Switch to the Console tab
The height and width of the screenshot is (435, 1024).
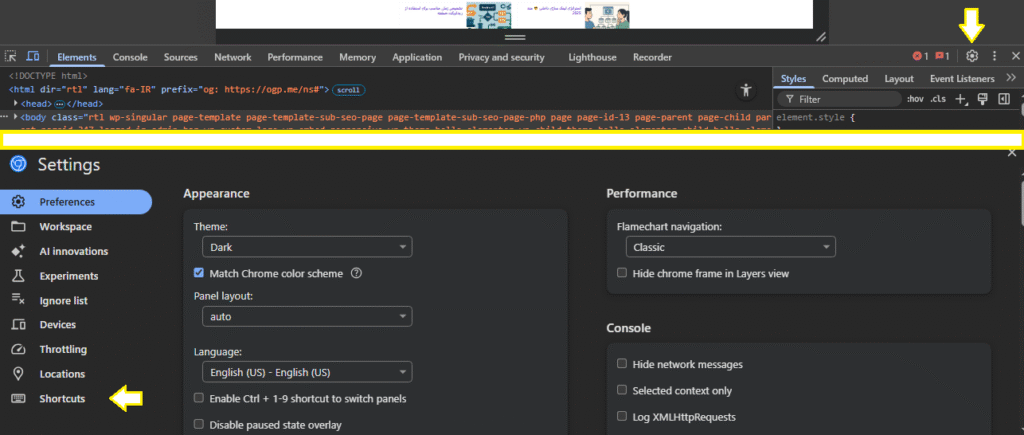[x=130, y=57]
